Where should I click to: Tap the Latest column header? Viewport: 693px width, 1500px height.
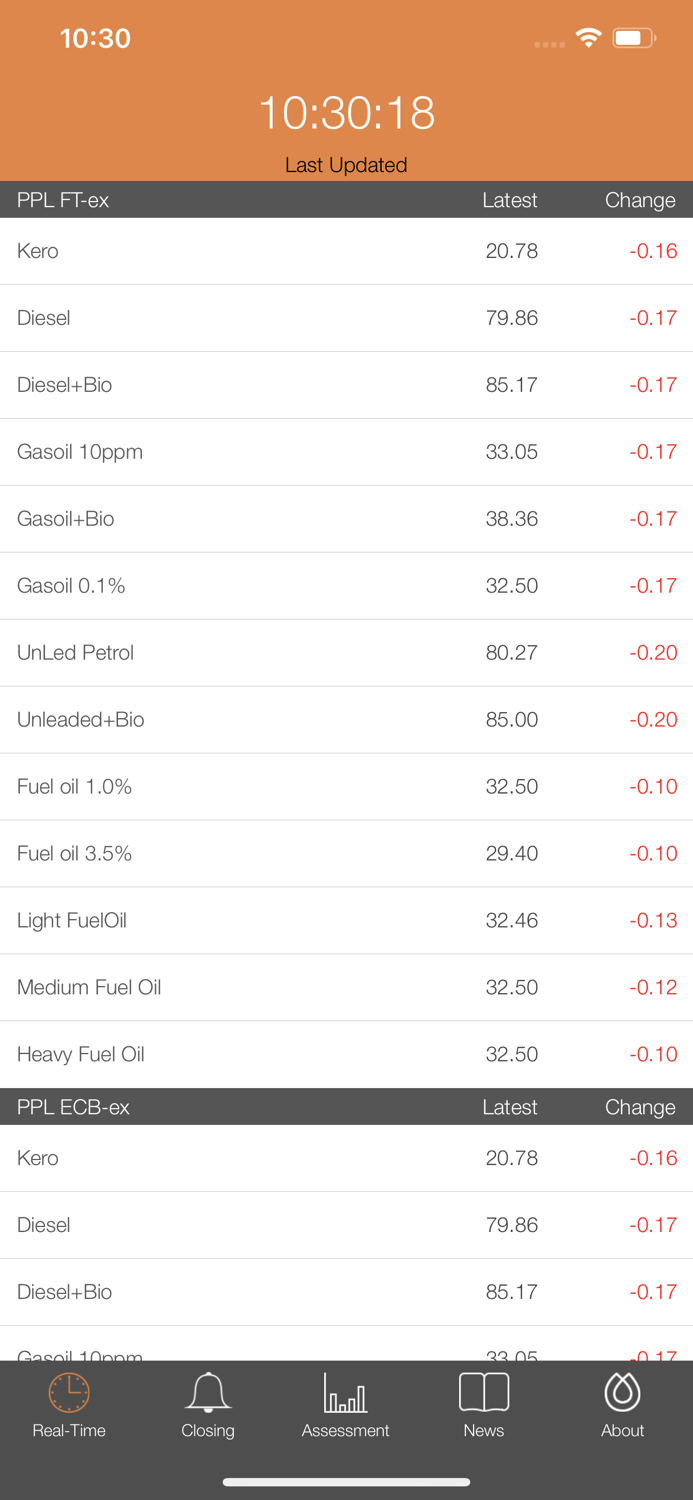click(x=510, y=200)
